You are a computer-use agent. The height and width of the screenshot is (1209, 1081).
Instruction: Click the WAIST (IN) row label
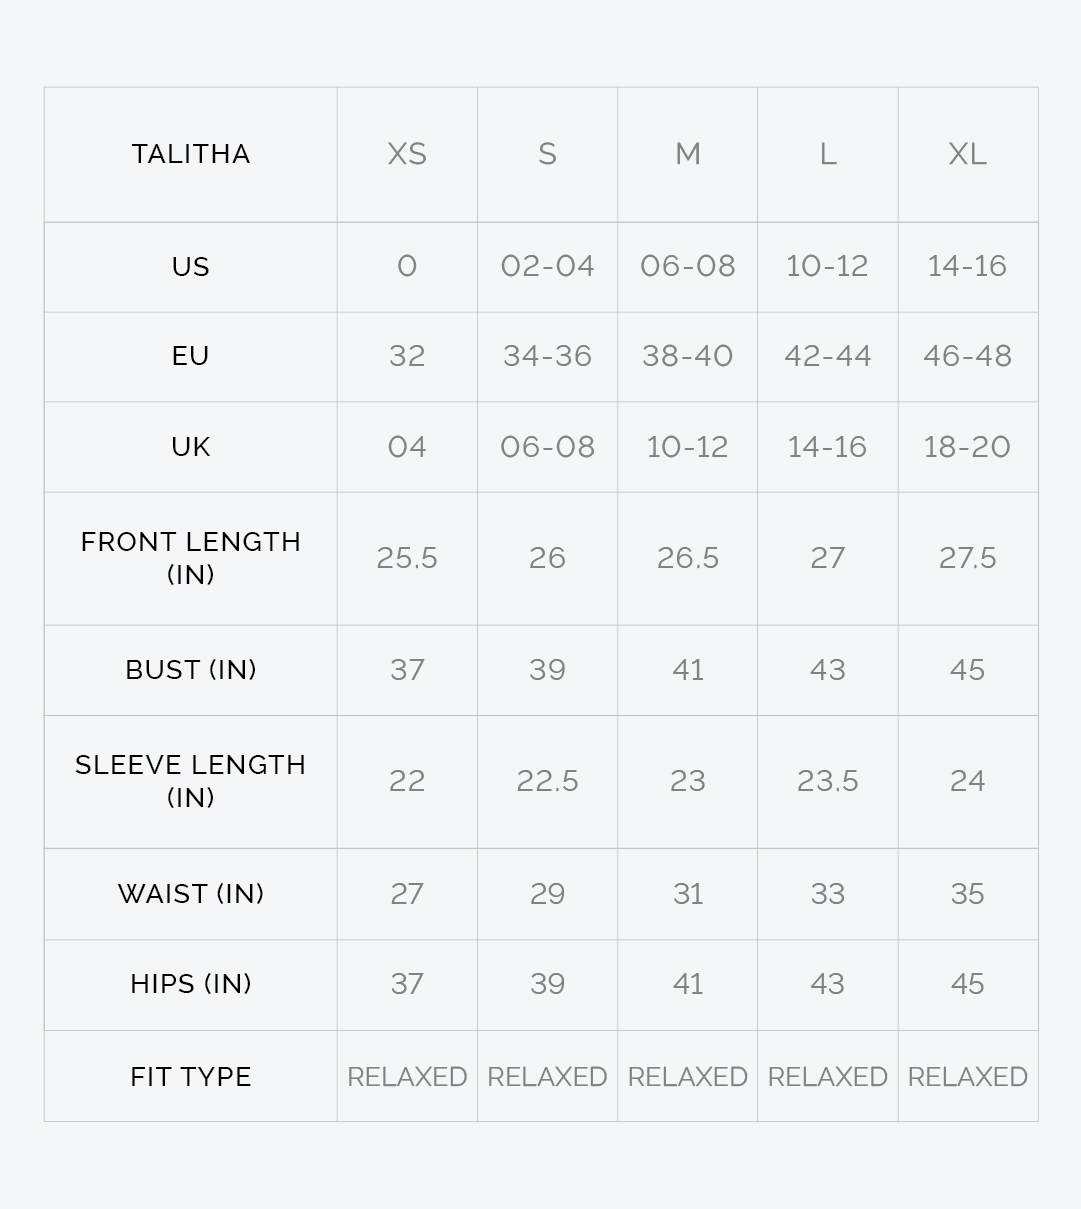pos(191,894)
